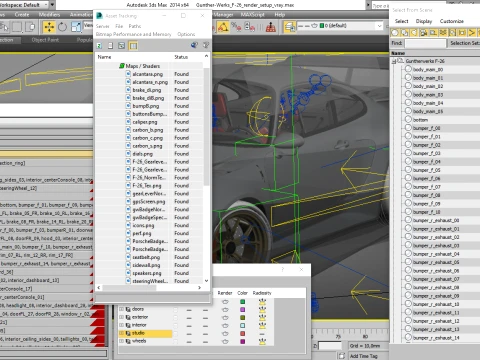Check the box in the exterior layer row
The height and width of the screenshot is (360, 480).
[176, 317]
